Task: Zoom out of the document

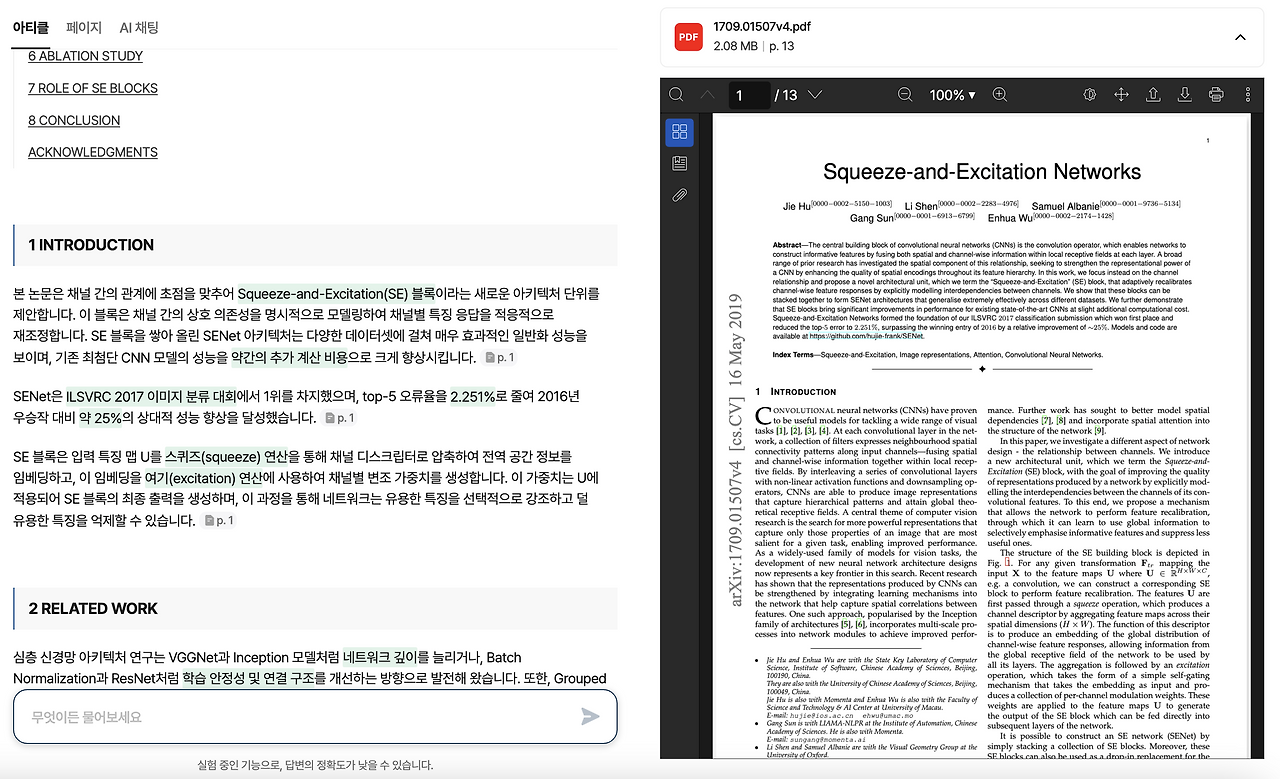Action: pos(905,94)
